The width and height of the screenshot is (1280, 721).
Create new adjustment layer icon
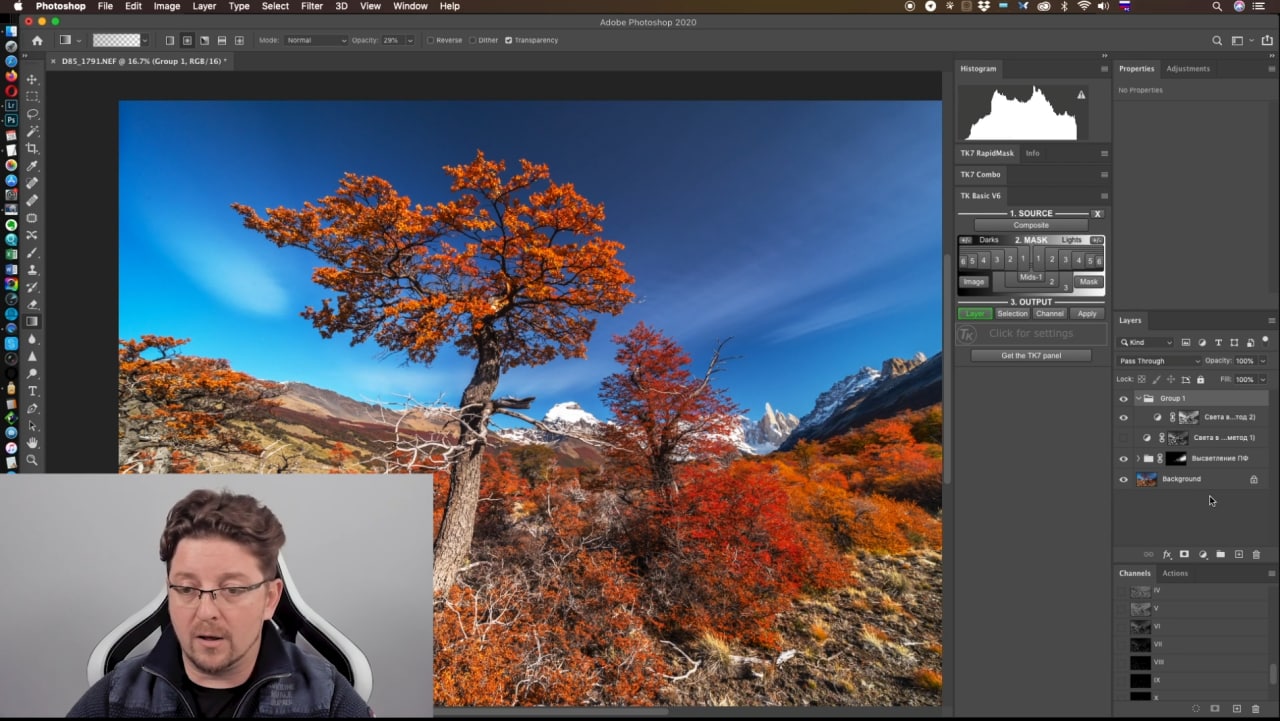tap(1203, 554)
